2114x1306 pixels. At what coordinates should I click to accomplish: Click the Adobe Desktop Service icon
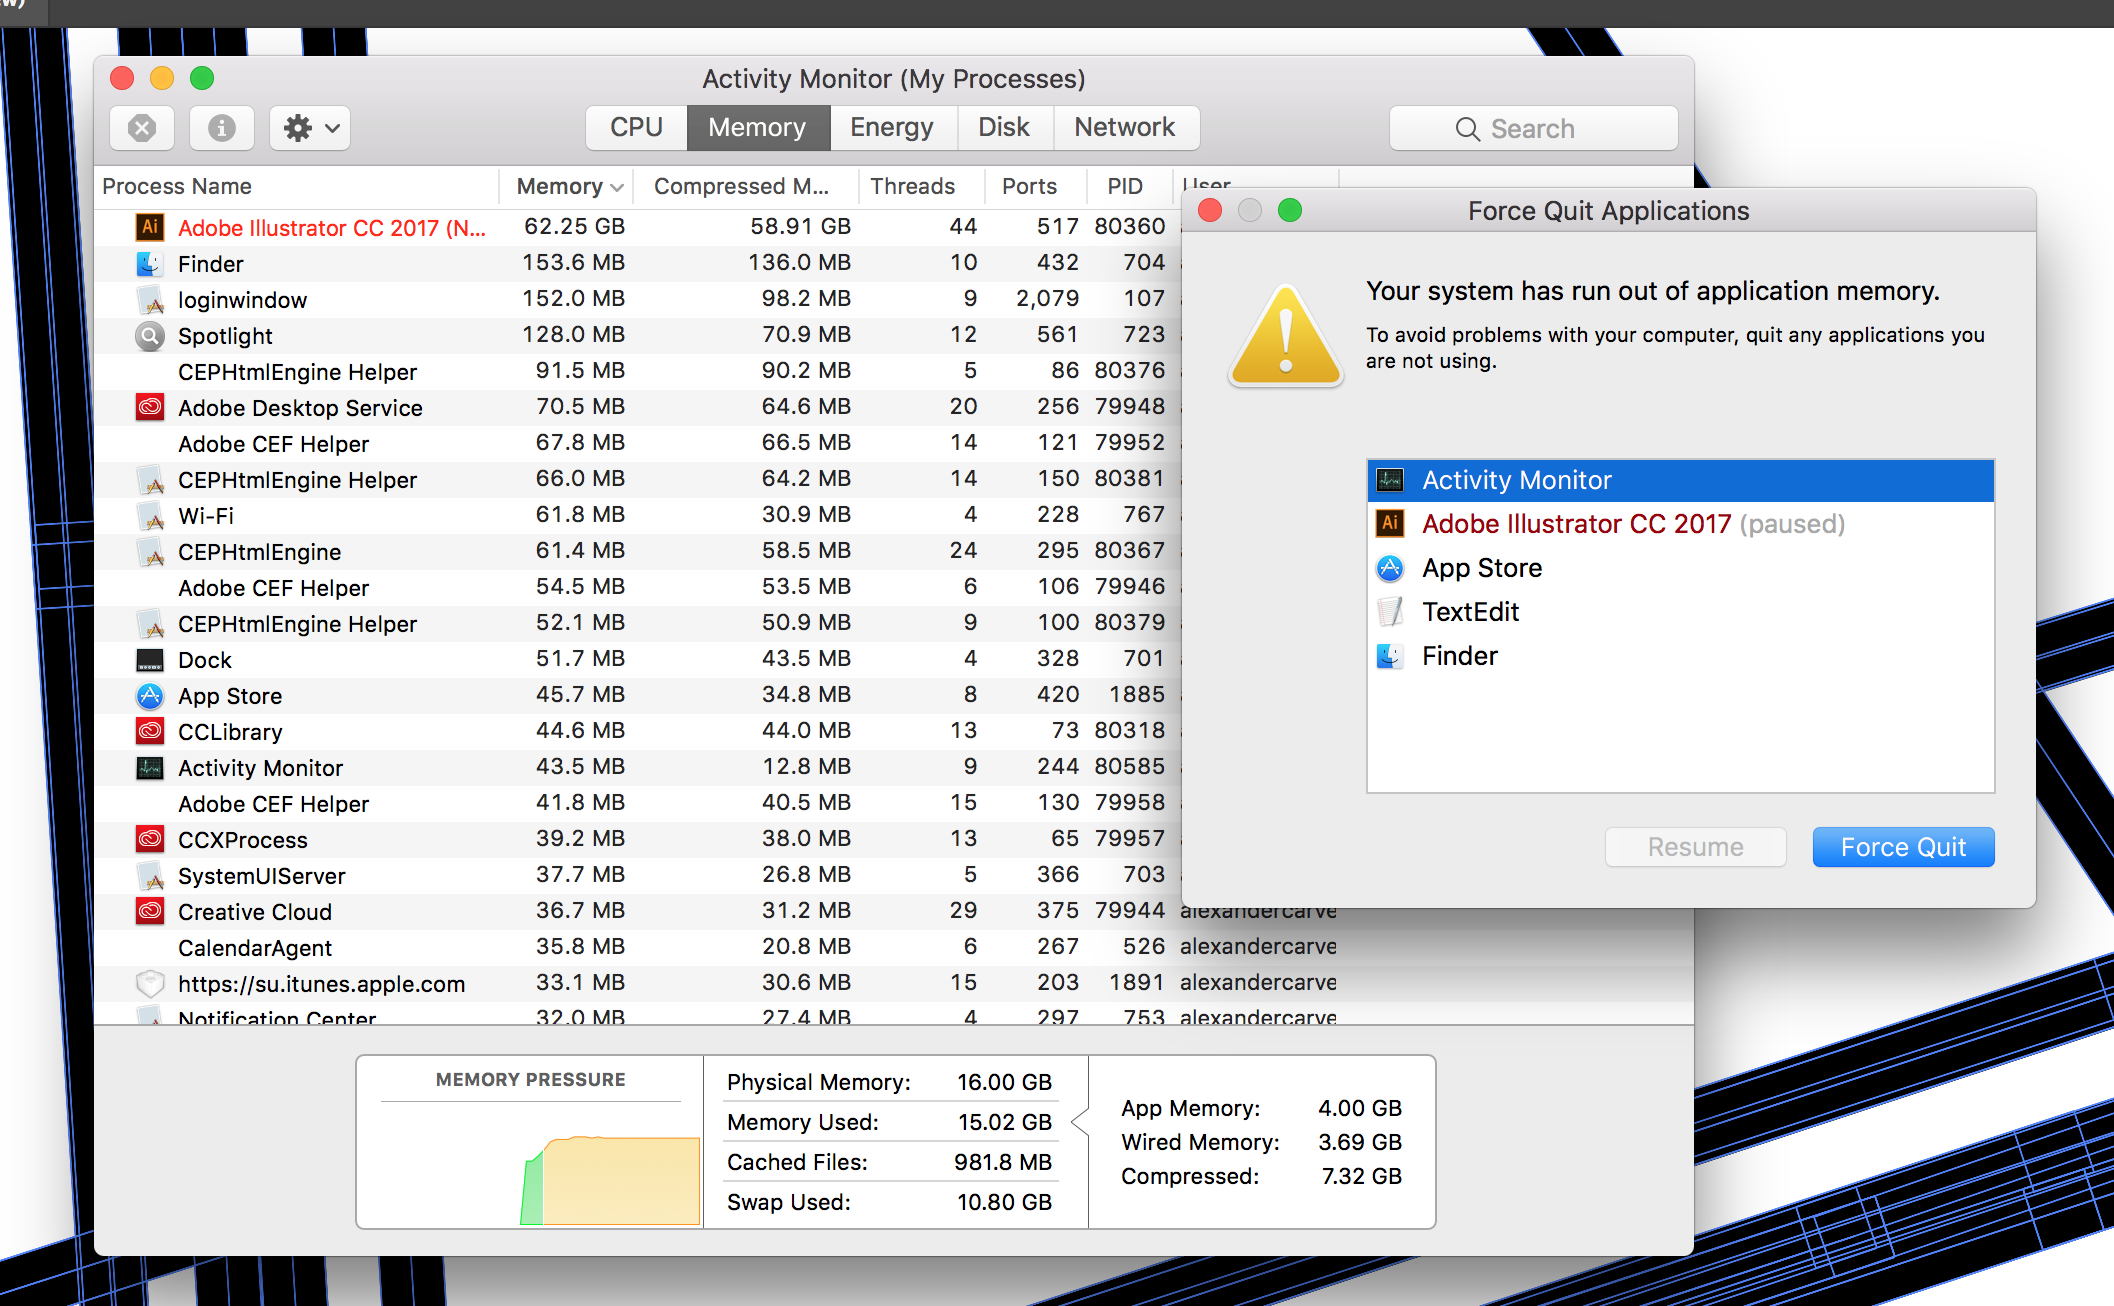[x=150, y=407]
